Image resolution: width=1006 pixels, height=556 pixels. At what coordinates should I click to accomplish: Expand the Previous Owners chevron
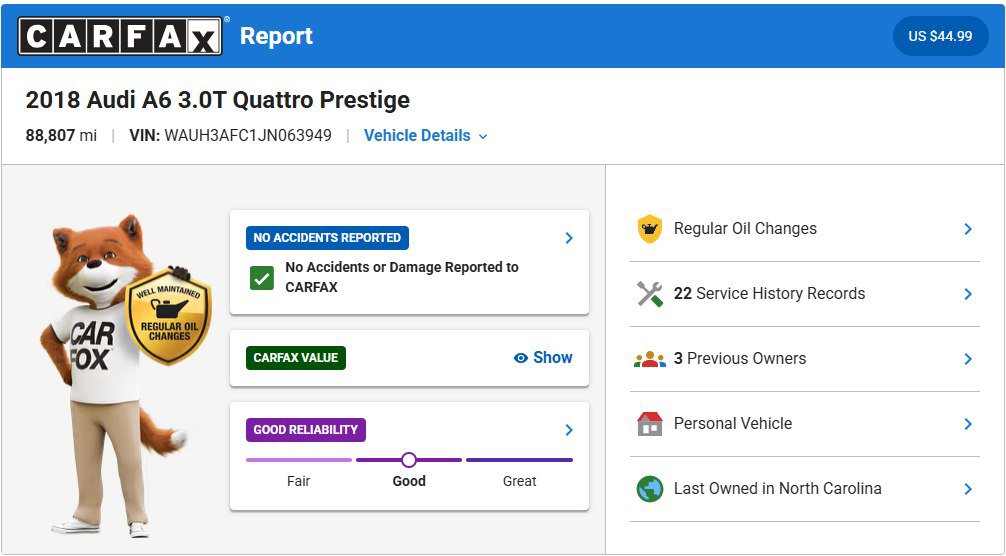968,359
